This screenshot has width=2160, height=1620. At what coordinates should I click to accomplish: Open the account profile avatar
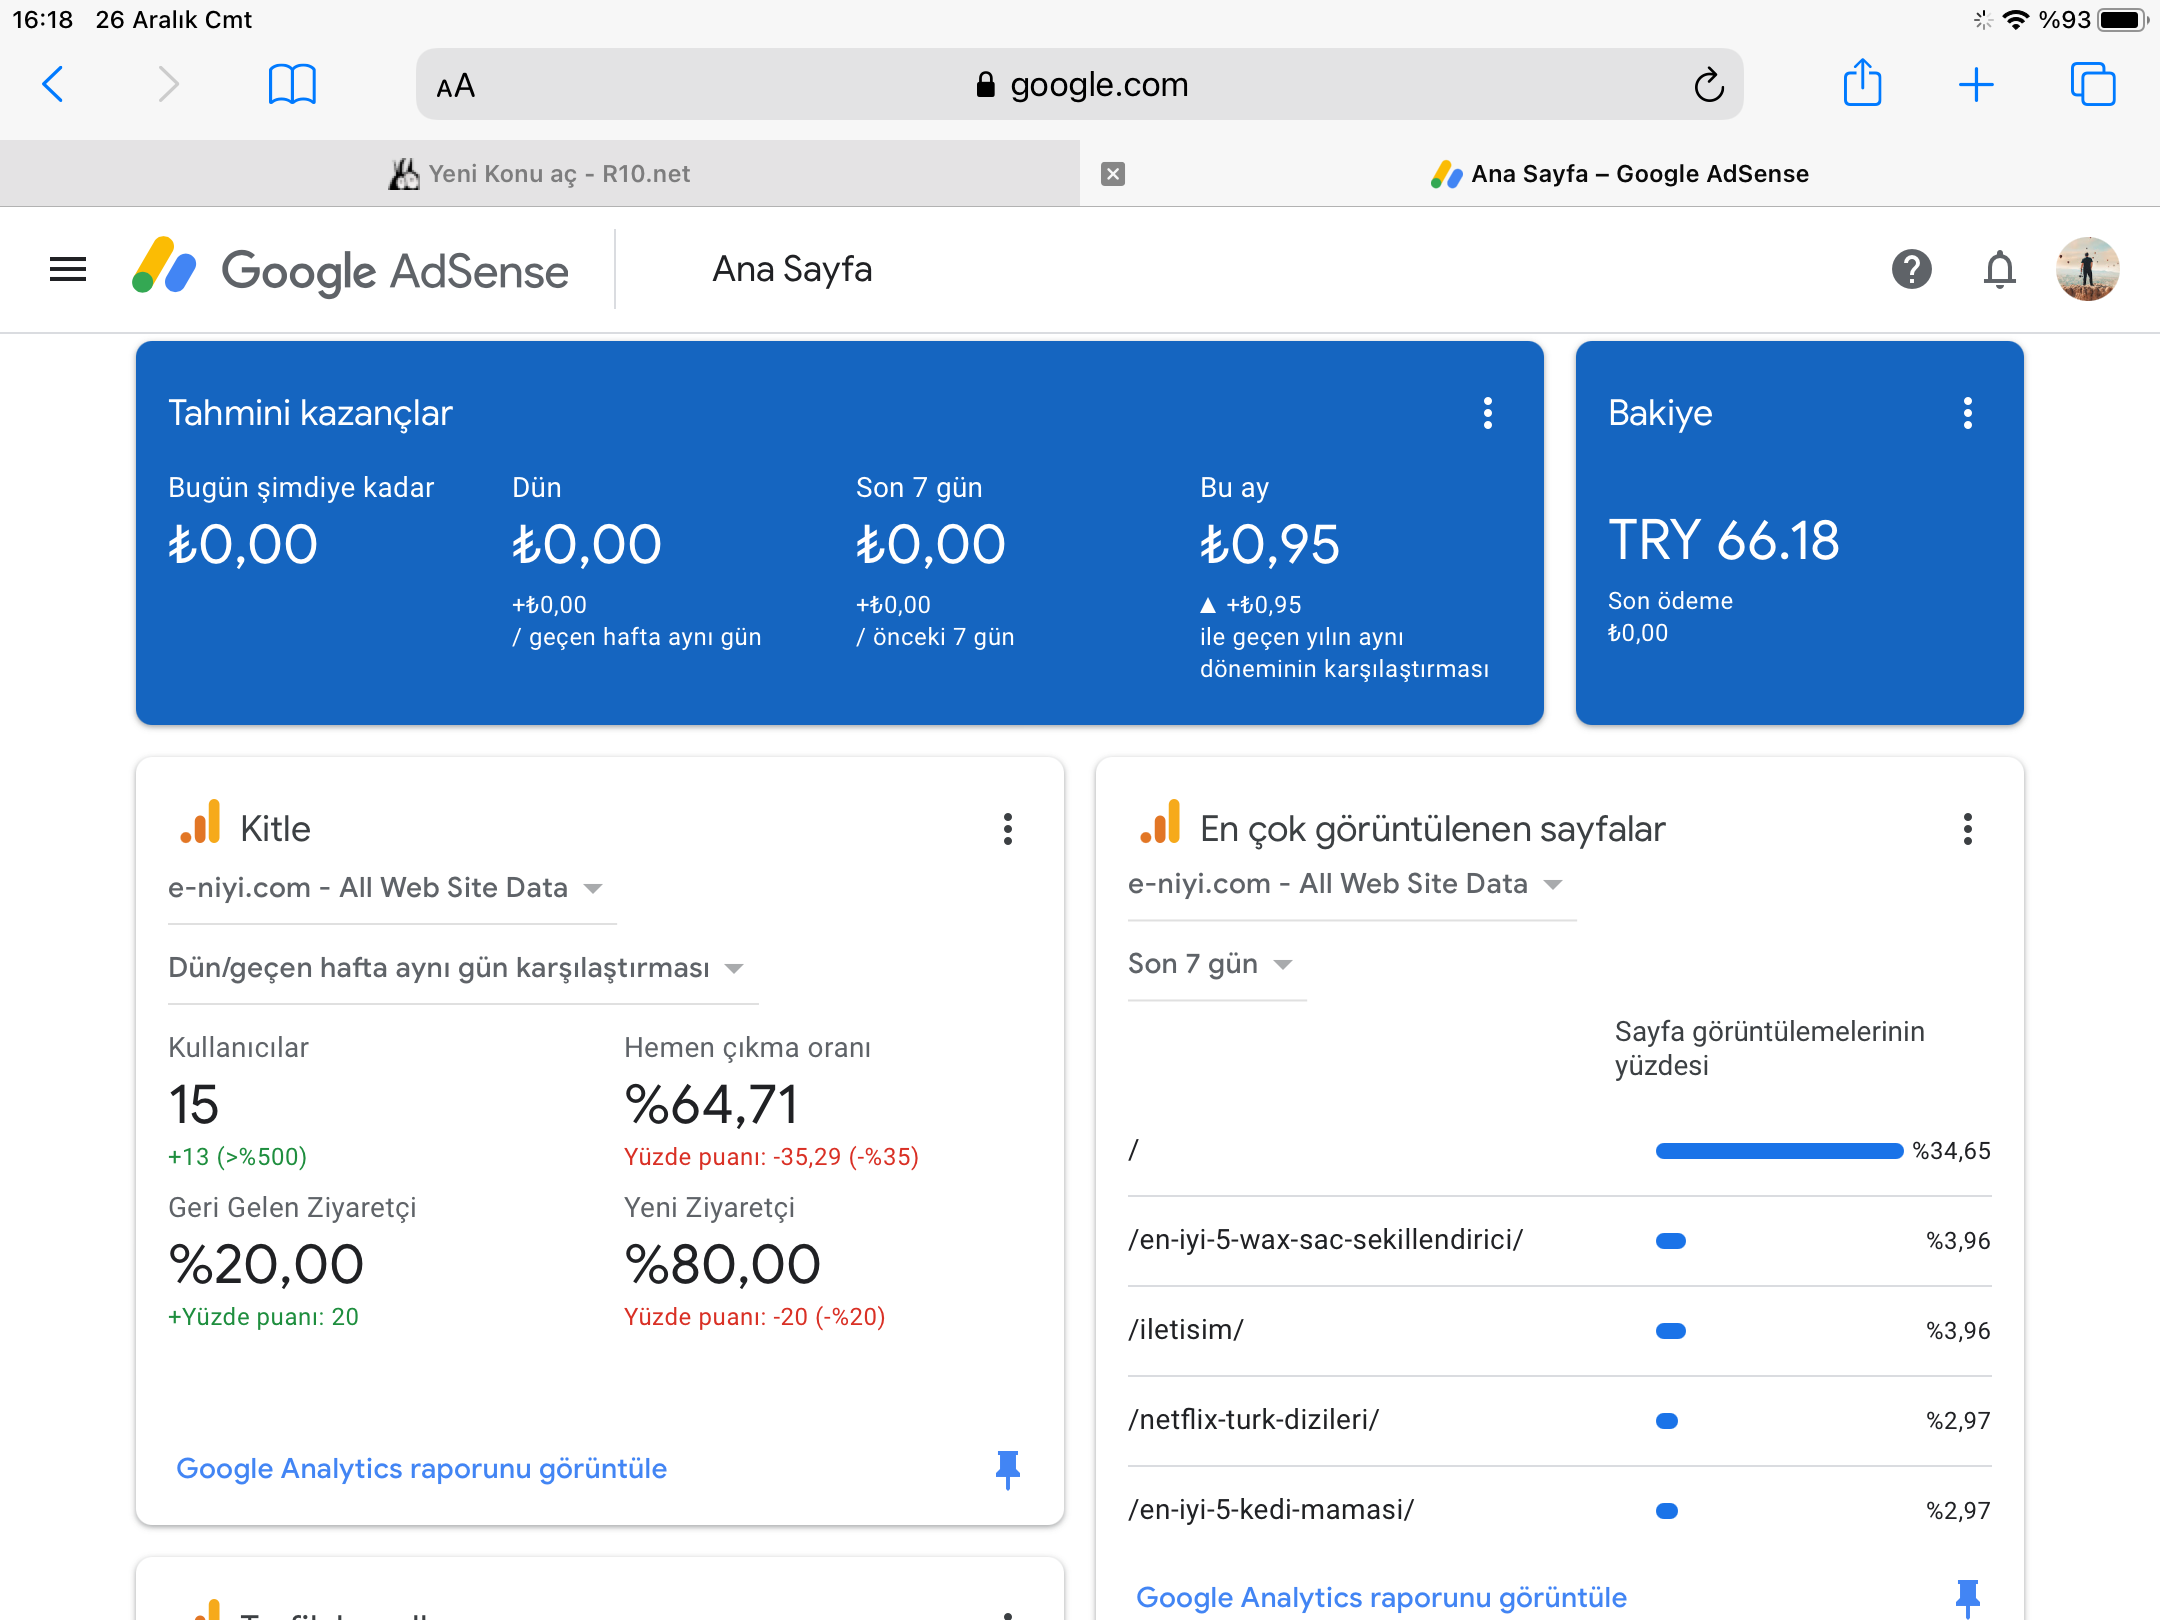click(x=2087, y=269)
